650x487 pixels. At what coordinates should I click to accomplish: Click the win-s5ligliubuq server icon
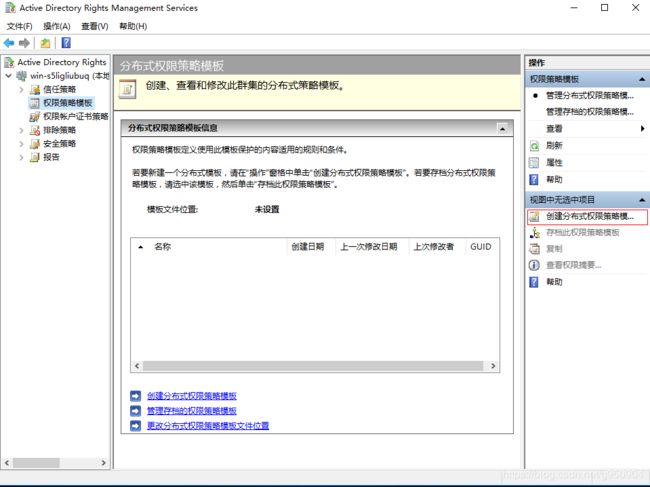(21, 76)
